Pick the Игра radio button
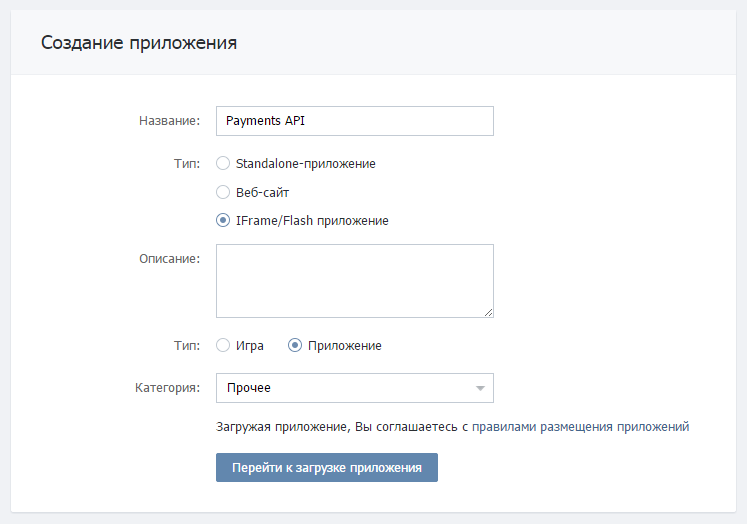This screenshot has width=747, height=524. click(x=223, y=346)
